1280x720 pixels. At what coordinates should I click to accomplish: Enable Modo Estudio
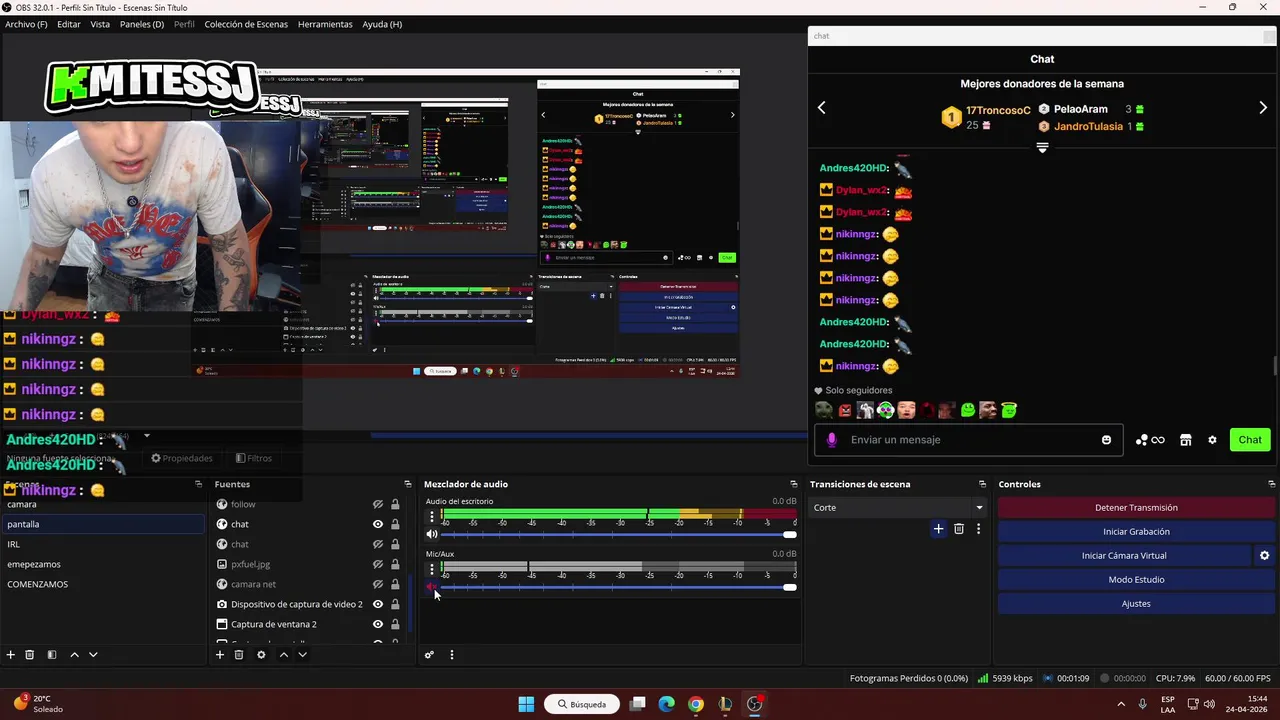click(1136, 580)
